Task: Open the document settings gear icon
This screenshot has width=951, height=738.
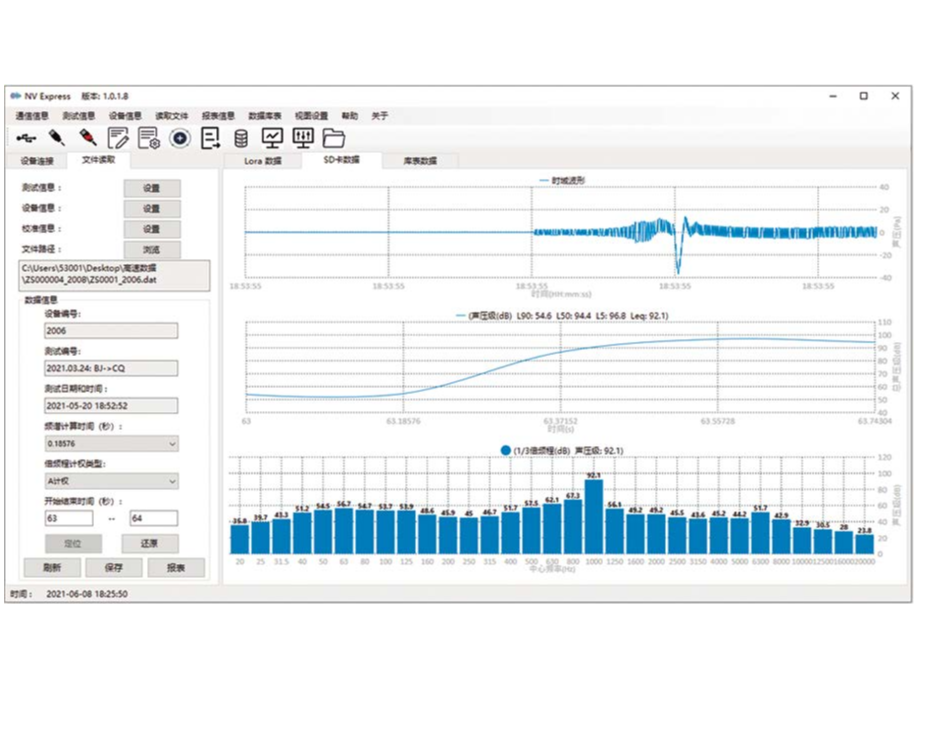Action: coord(149,138)
